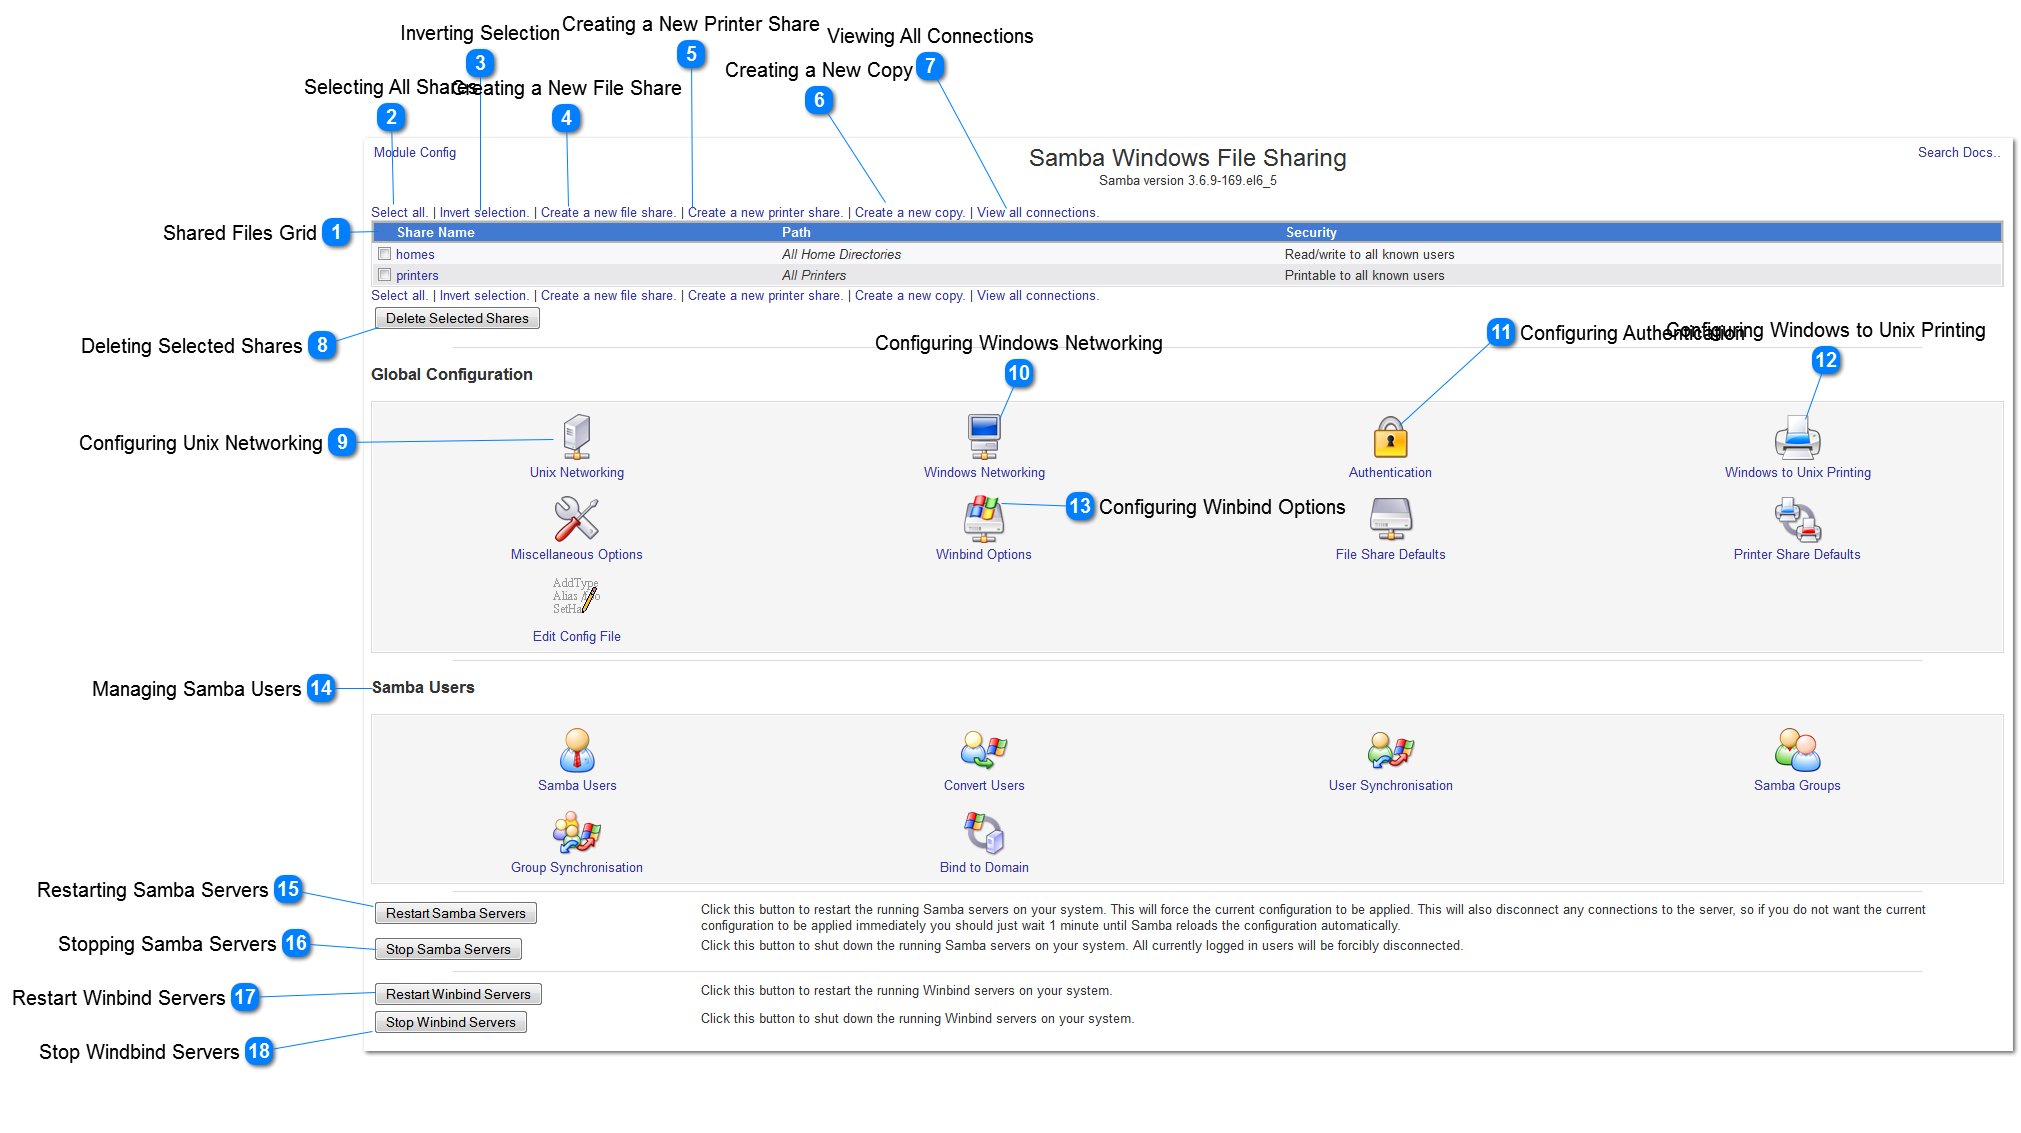Image resolution: width=2021 pixels, height=1133 pixels.
Task: Click the Security column header
Action: click(1311, 233)
